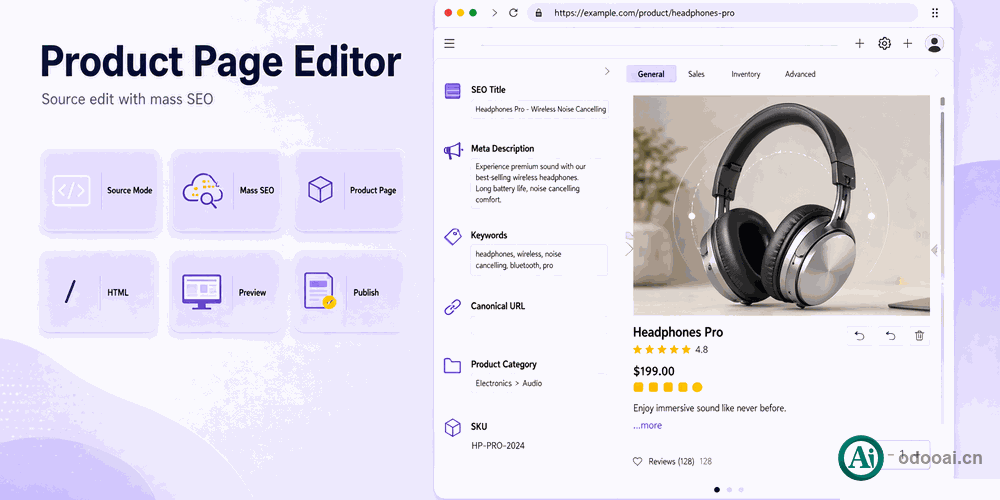
Task: Click the Mass SEO cloud search icon
Action: click(203, 190)
